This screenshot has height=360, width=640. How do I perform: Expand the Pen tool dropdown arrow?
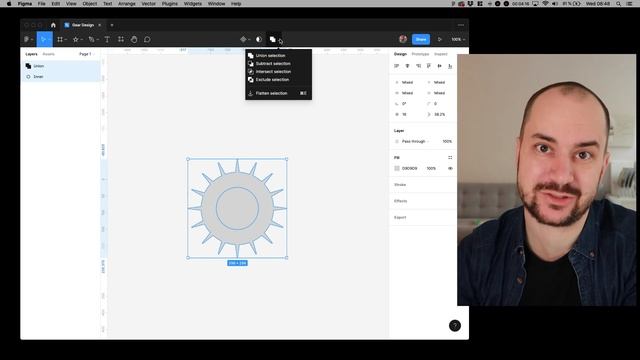point(98,40)
